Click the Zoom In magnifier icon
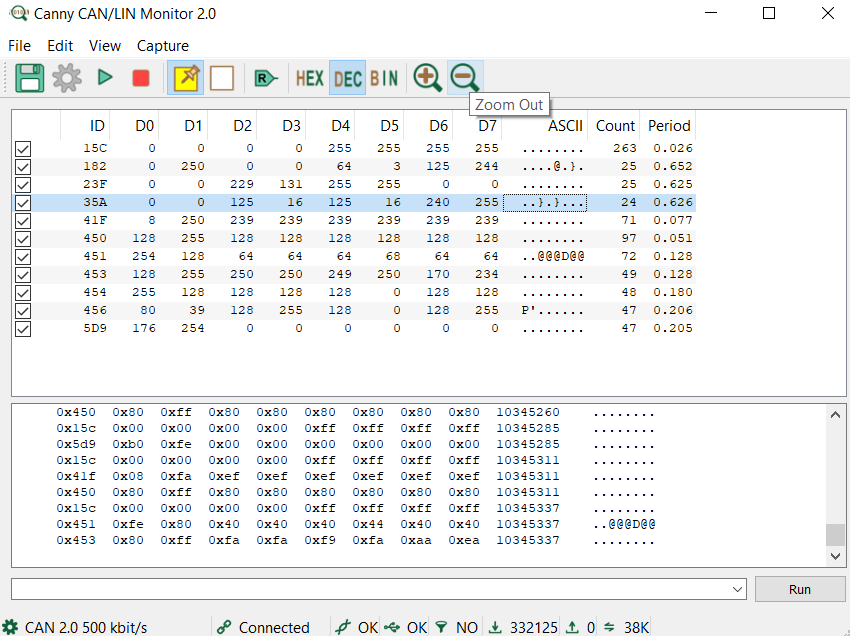 click(428, 78)
